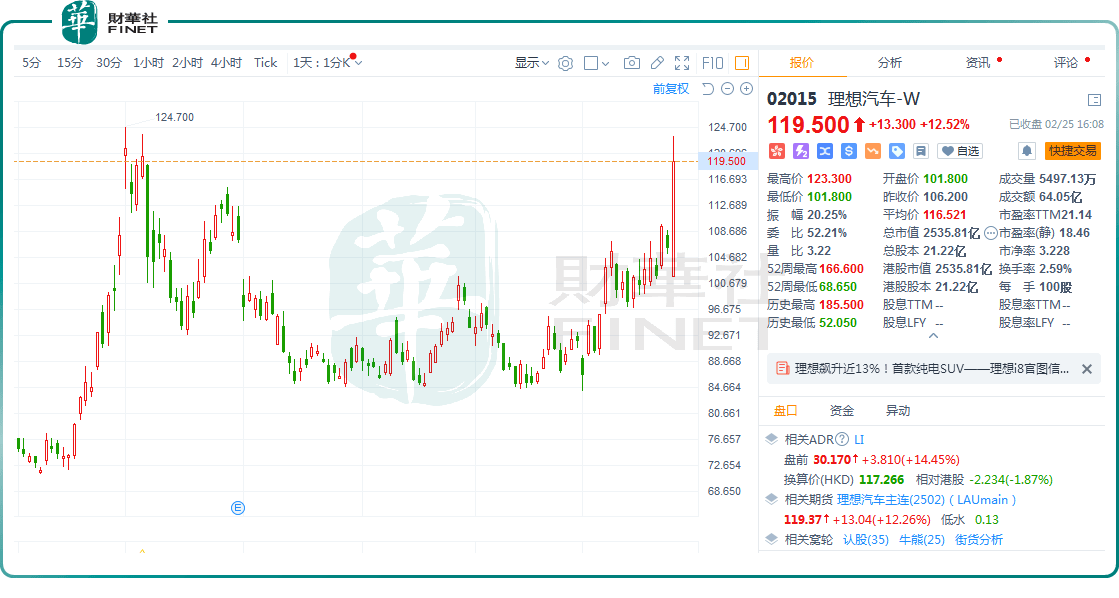This screenshot has height=598, width=1119.
Task: Zoom in the chart with plus icon
Action: point(746,88)
